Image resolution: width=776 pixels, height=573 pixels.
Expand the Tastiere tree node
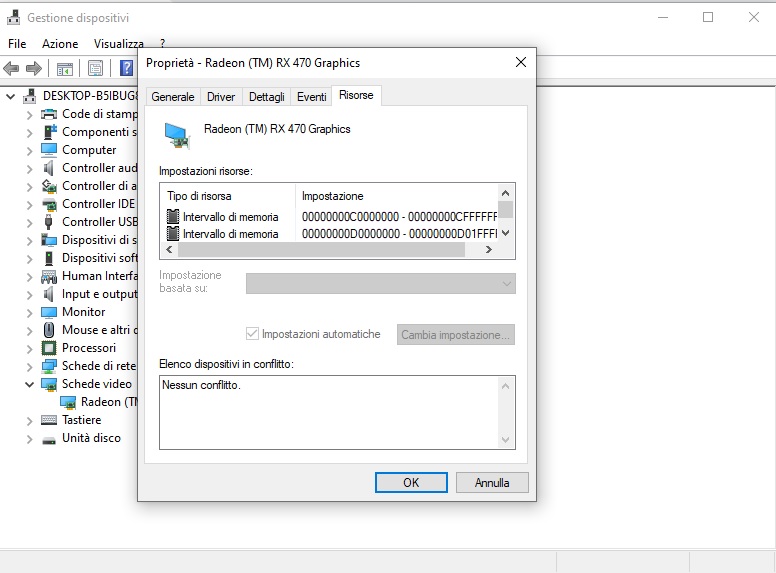29,421
